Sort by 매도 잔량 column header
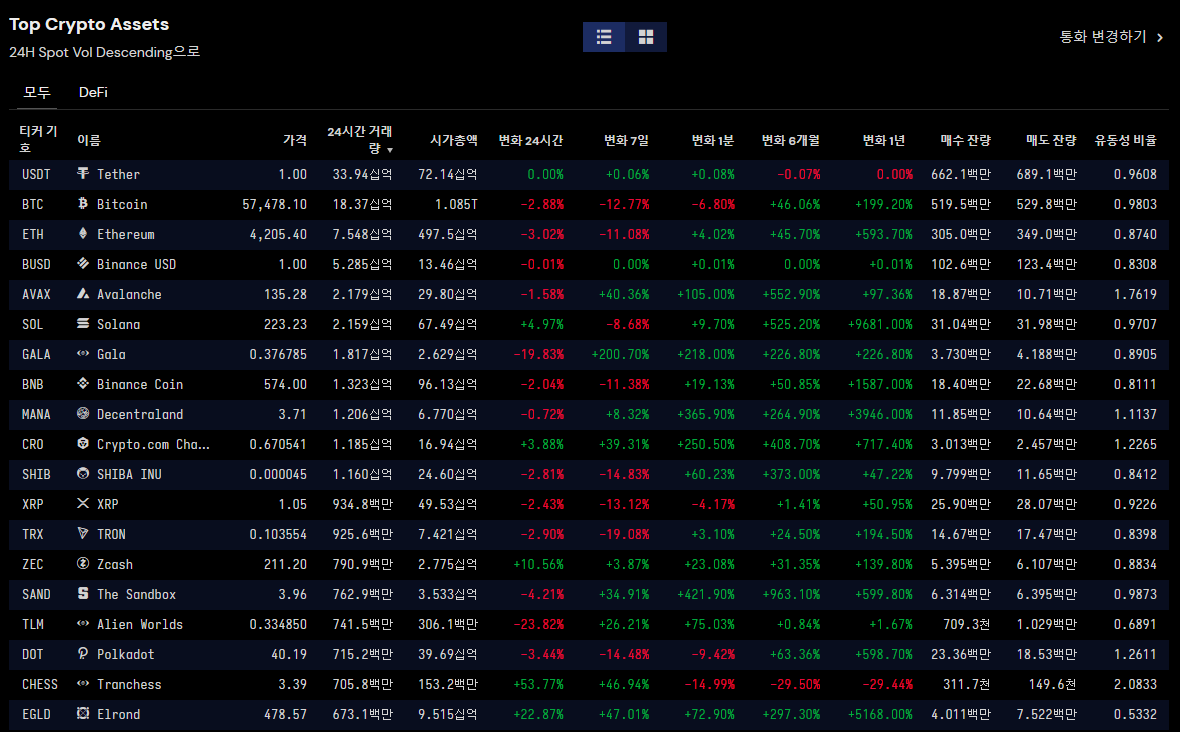 coord(1051,140)
